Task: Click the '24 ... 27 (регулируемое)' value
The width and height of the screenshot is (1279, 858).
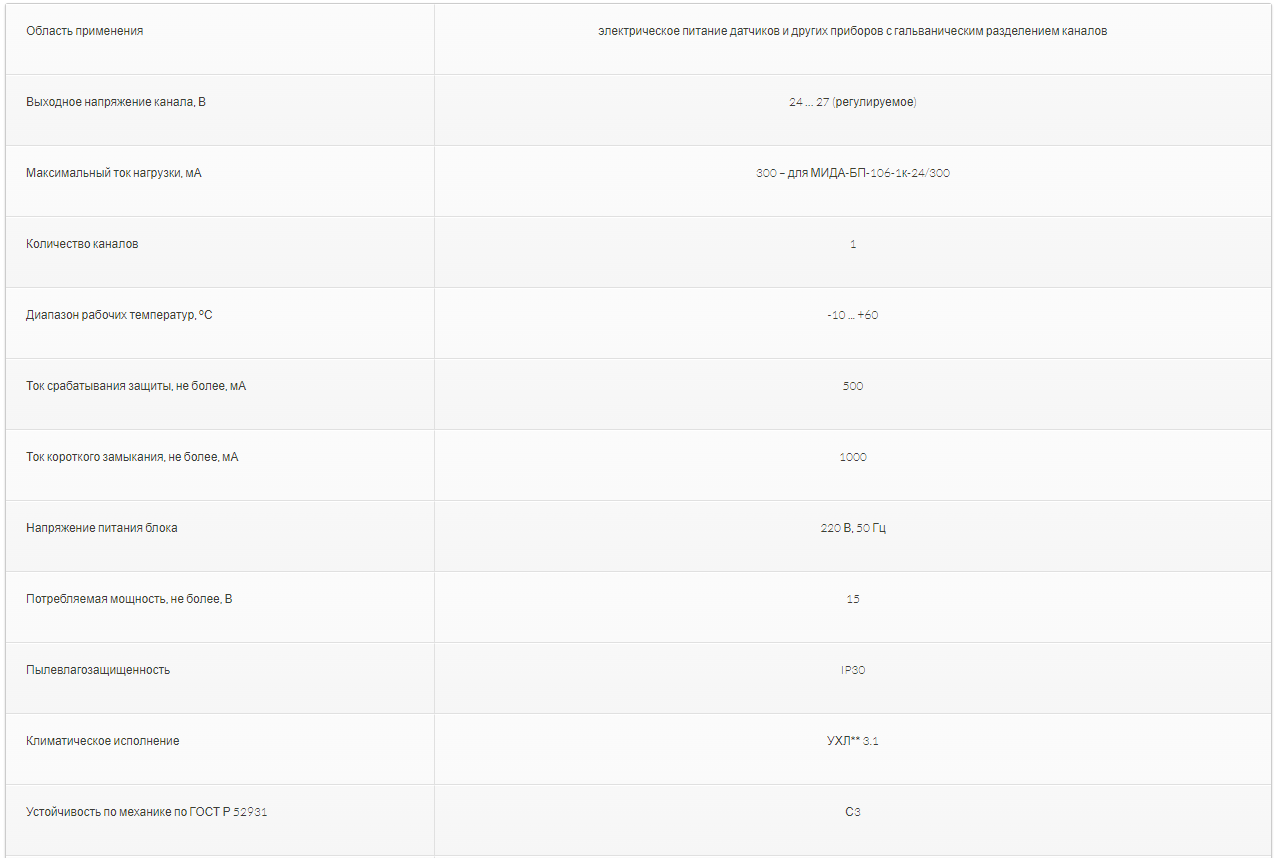Action: pos(852,102)
